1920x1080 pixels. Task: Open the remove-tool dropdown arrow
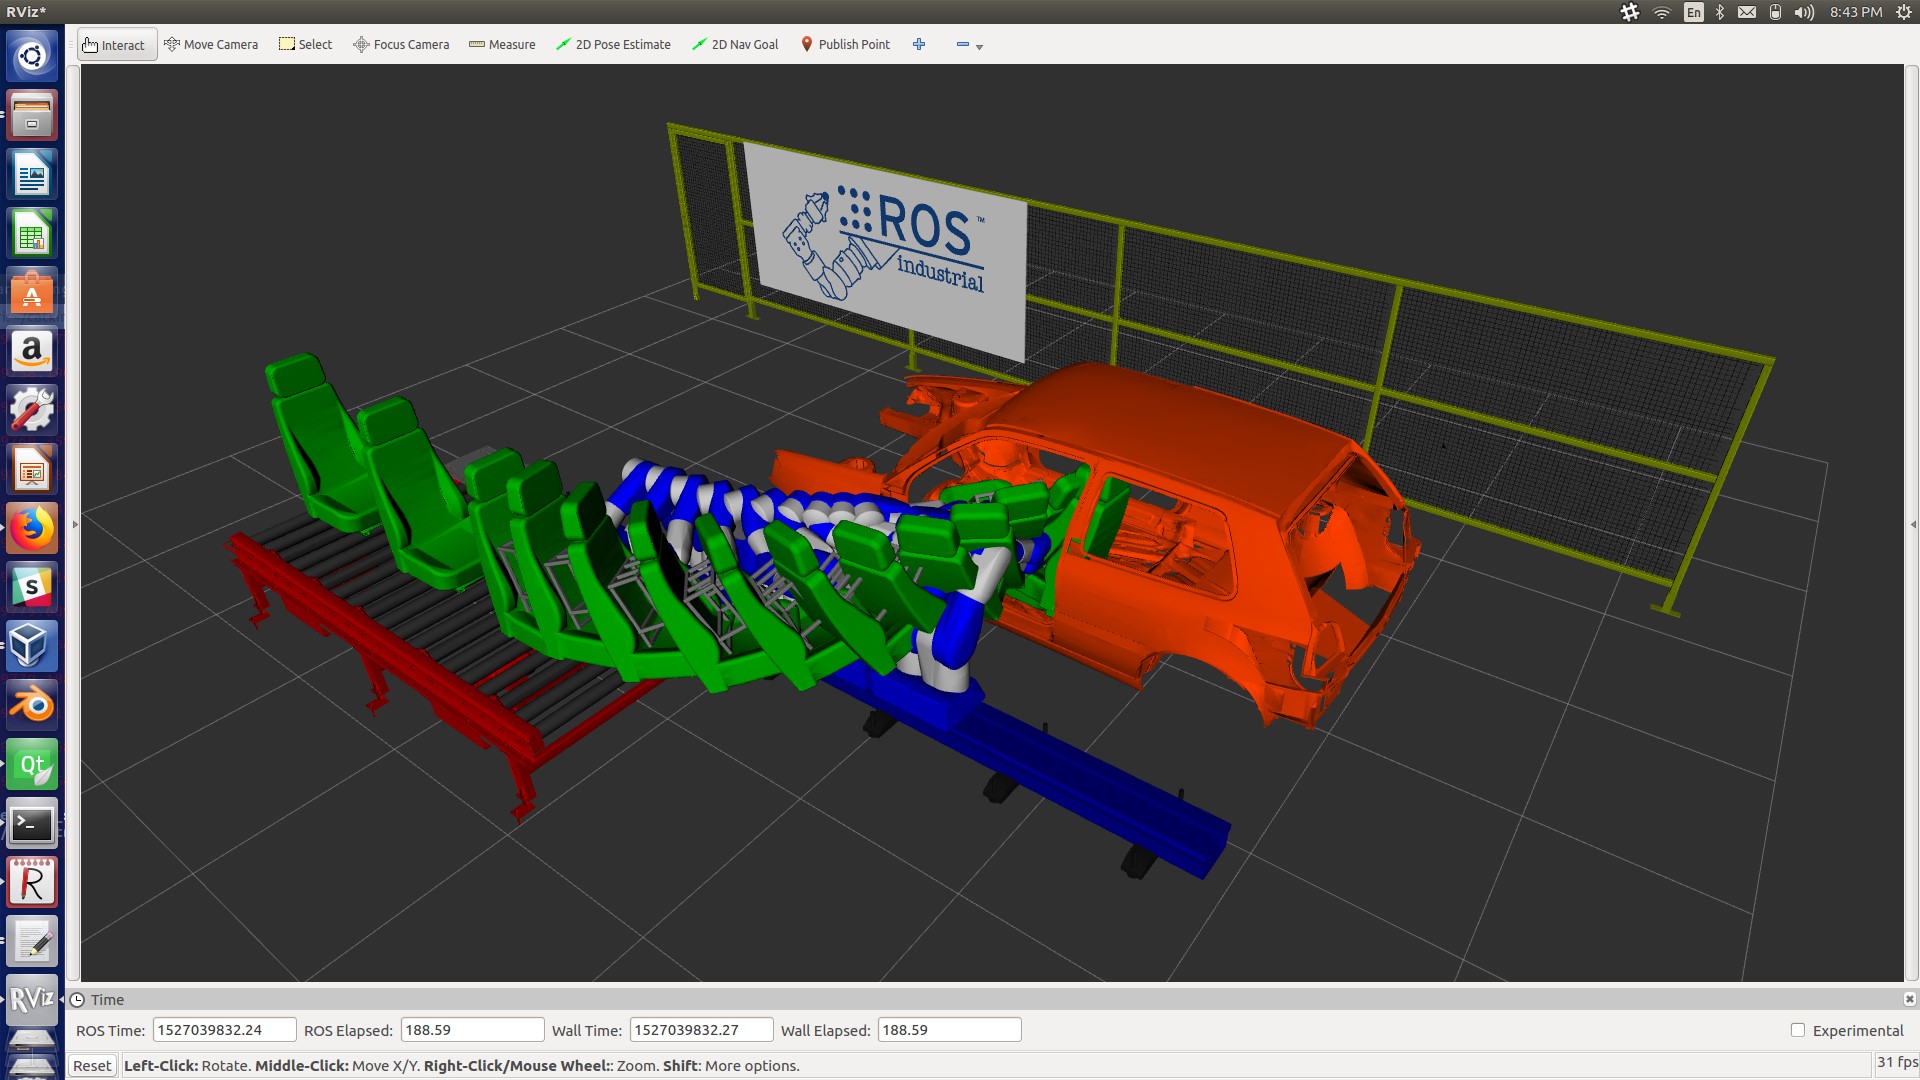[x=980, y=47]
